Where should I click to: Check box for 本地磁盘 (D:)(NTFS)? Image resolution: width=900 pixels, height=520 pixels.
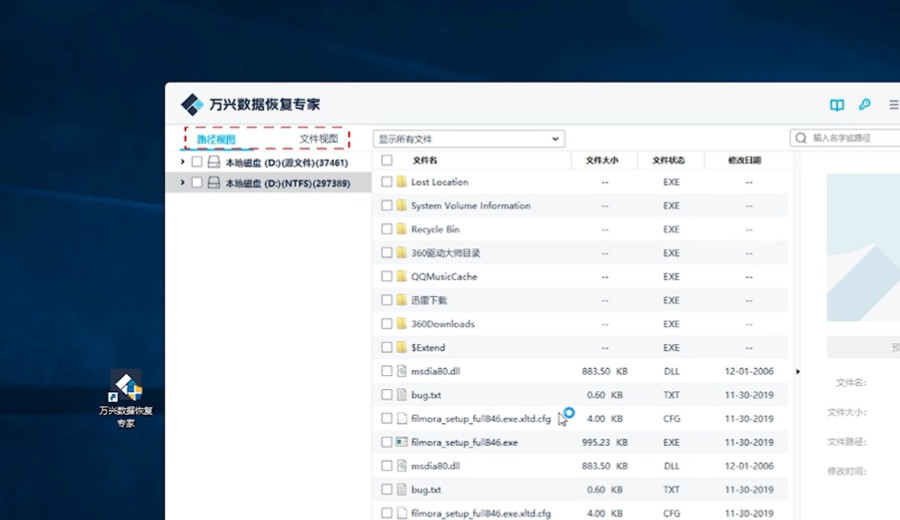197,183
